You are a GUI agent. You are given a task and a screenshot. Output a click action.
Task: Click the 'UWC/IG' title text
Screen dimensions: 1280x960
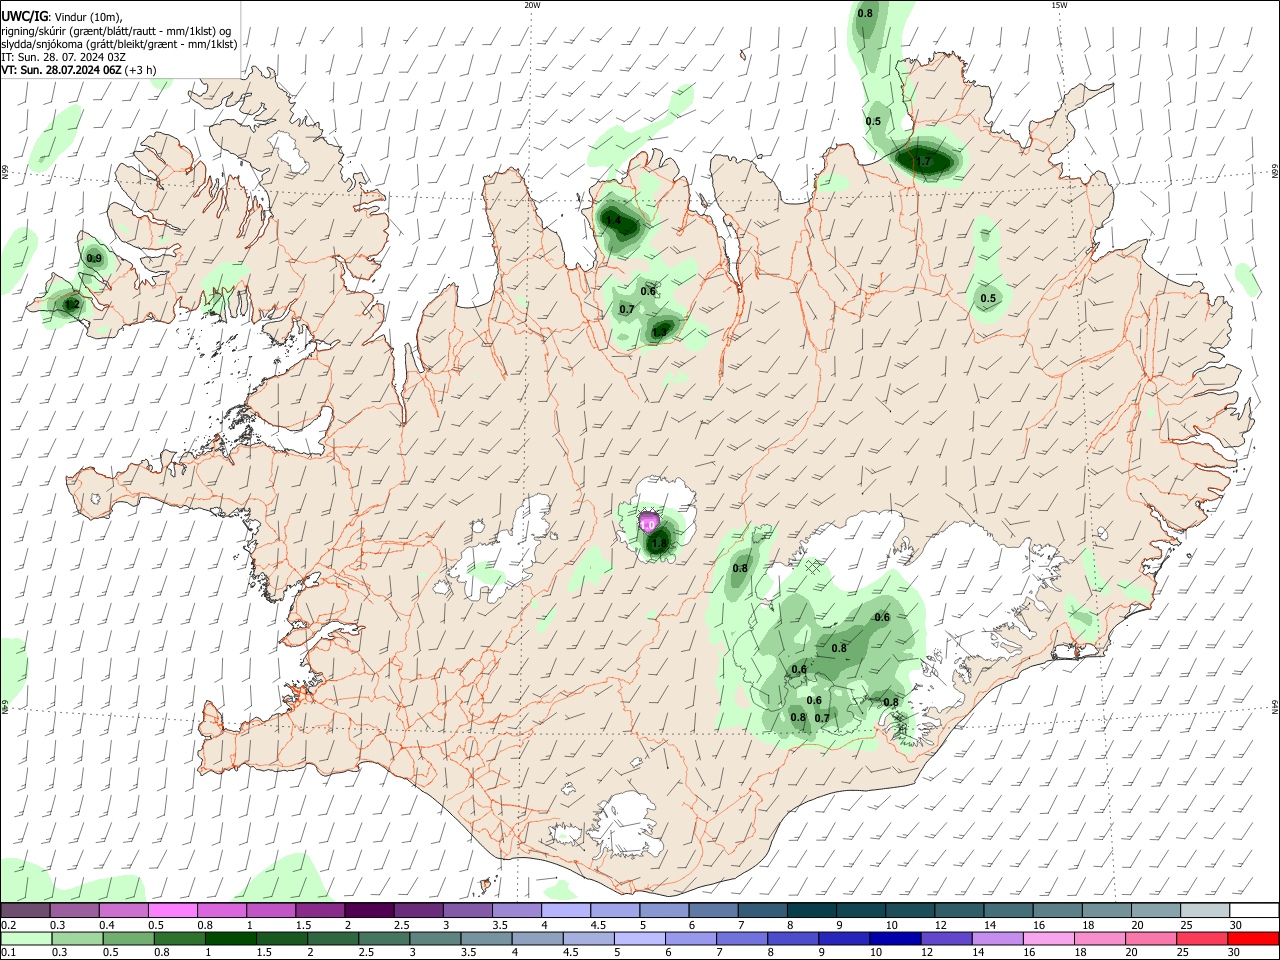pyautogui.click(x=24, y=16)
